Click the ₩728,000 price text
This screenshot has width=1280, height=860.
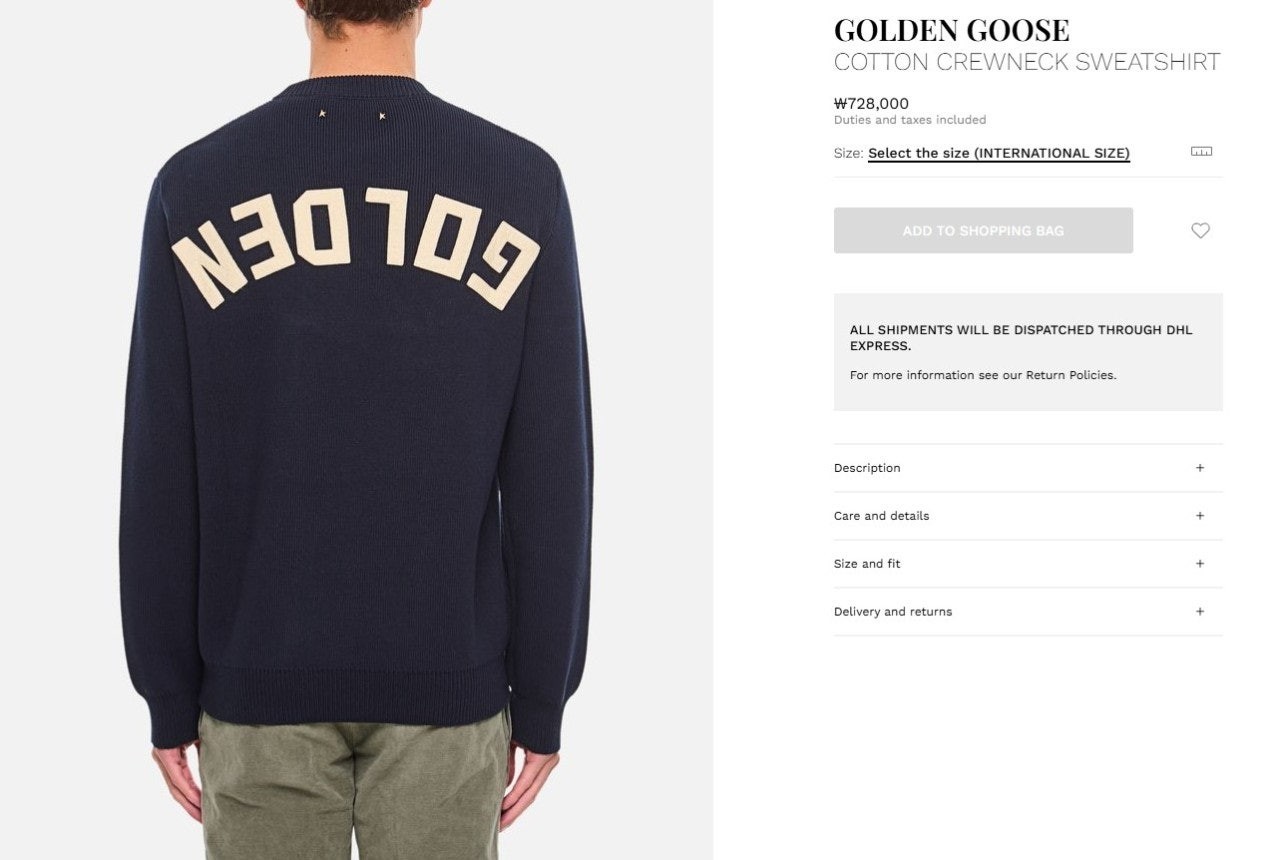pyautogui.click(x=871, y=103)
